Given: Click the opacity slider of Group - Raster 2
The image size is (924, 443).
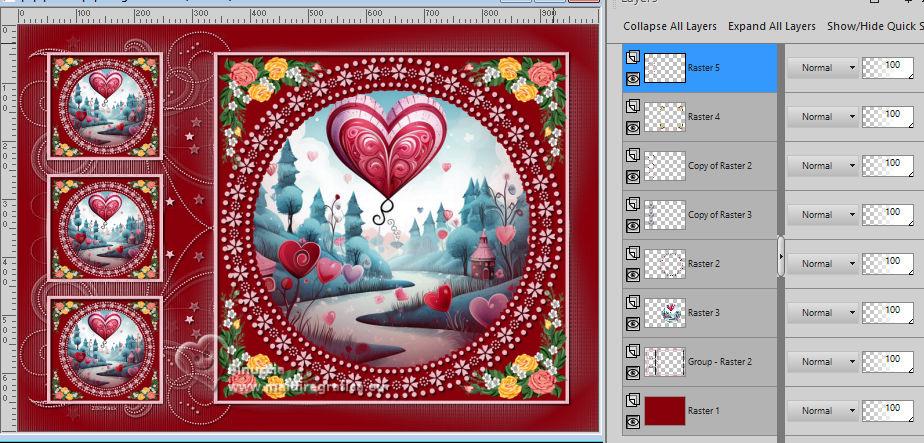Looking at the screenshot, I should pyautogui.click(x=887, y=361).
